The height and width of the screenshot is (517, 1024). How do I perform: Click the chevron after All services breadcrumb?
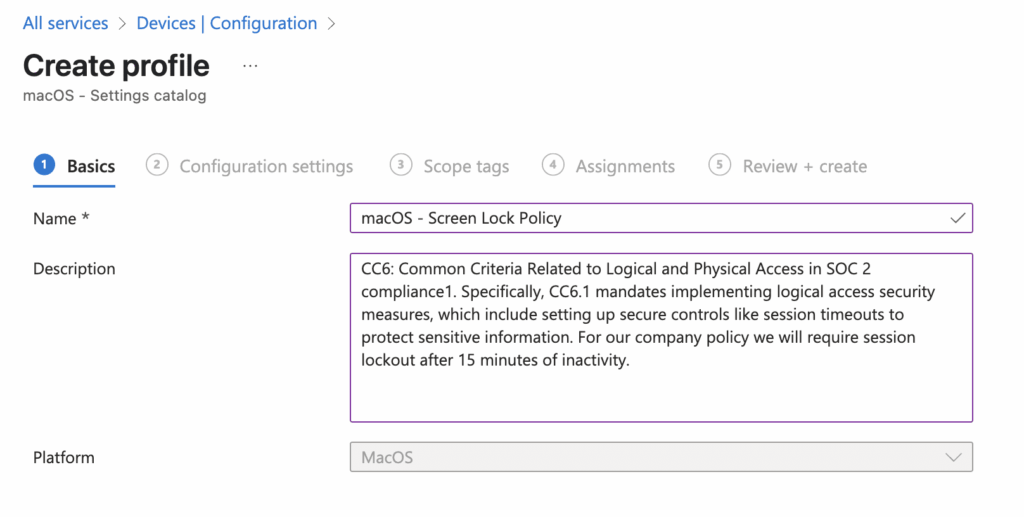point(122,23)
